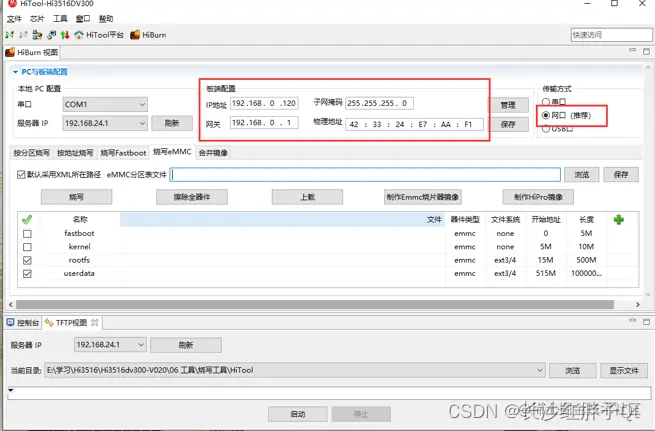Switch to 烧写Fastboot tab
Viewport: 655px width, 431px height.
click(123, 153)
